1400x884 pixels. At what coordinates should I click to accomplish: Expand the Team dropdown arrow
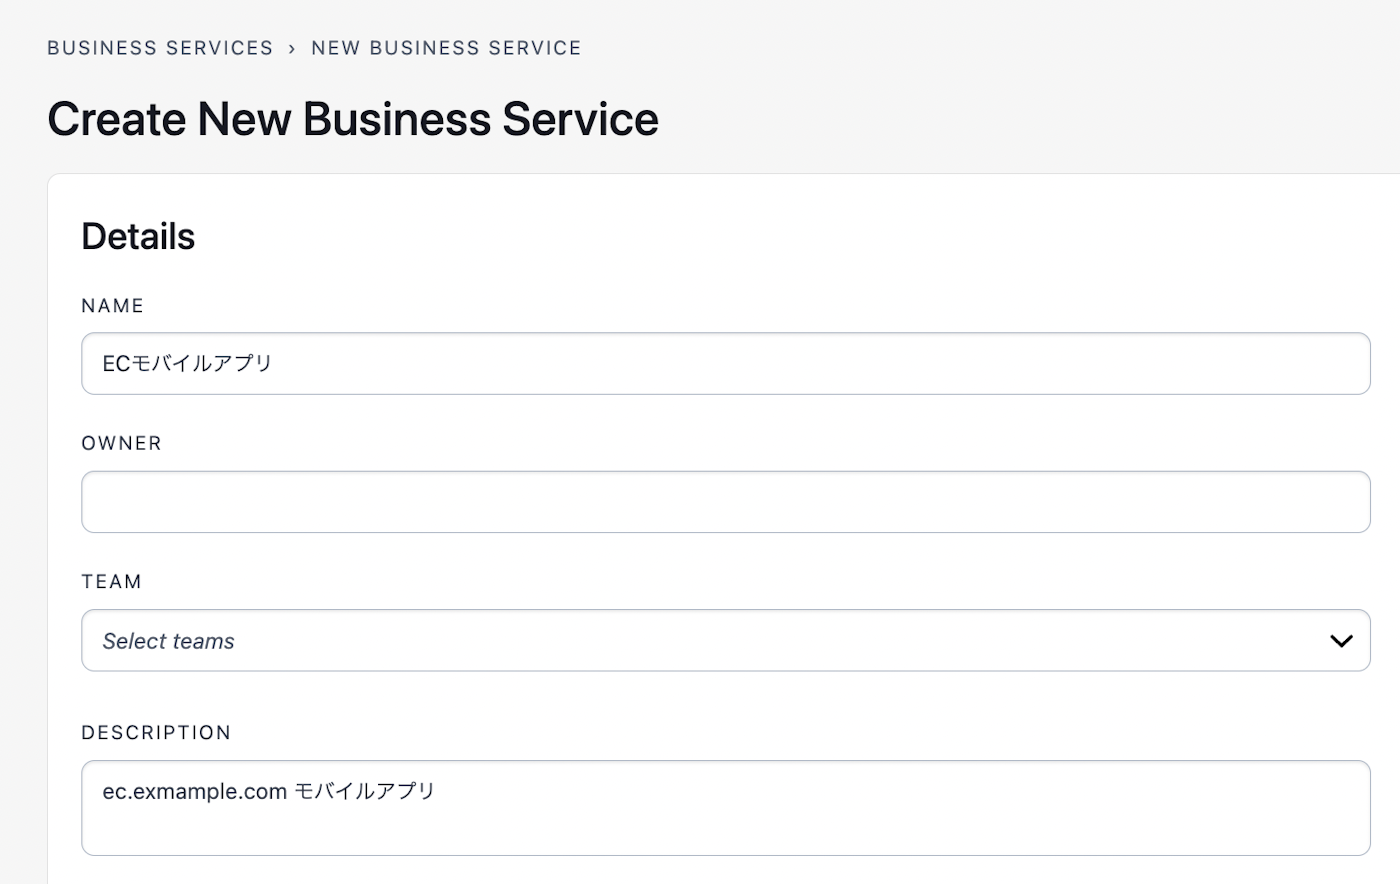(x=1341, y=641)
